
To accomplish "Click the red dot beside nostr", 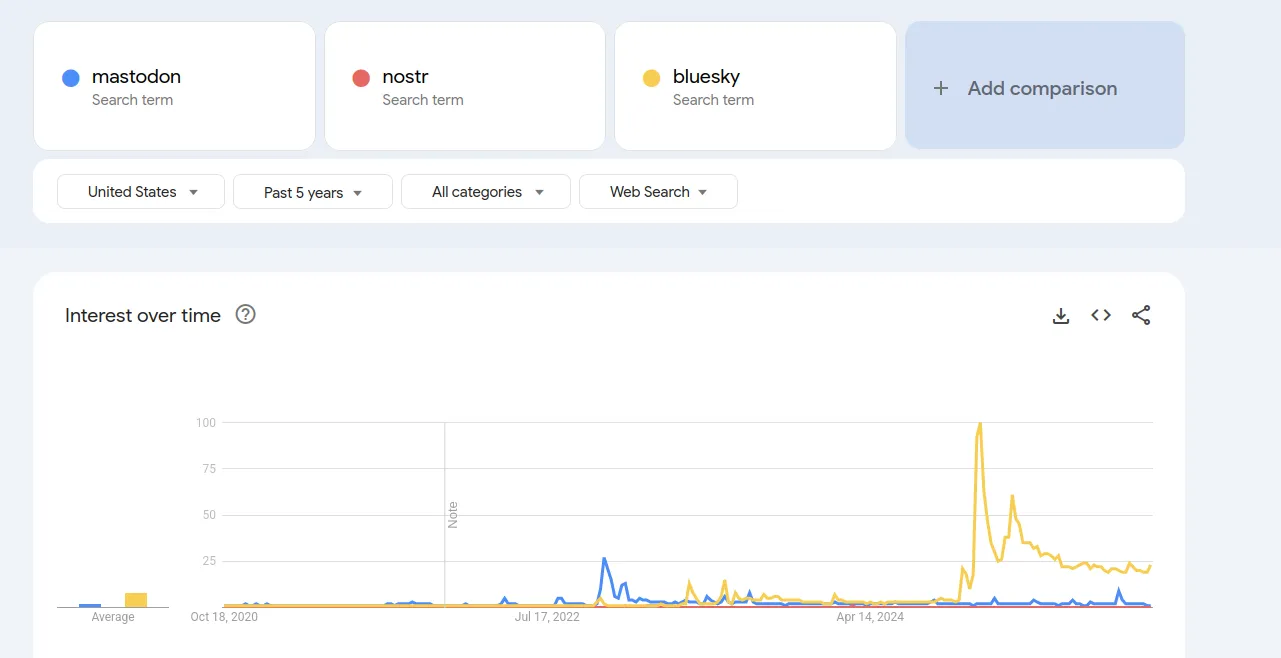I will pos(361,77).
